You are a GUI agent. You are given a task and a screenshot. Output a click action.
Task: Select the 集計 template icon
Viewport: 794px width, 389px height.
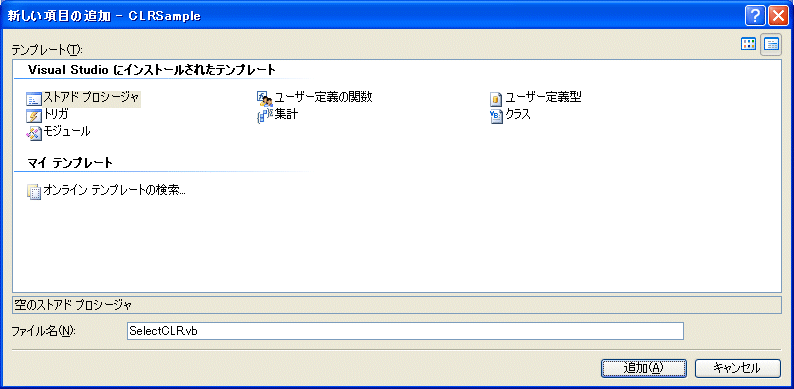click(265, 116)
